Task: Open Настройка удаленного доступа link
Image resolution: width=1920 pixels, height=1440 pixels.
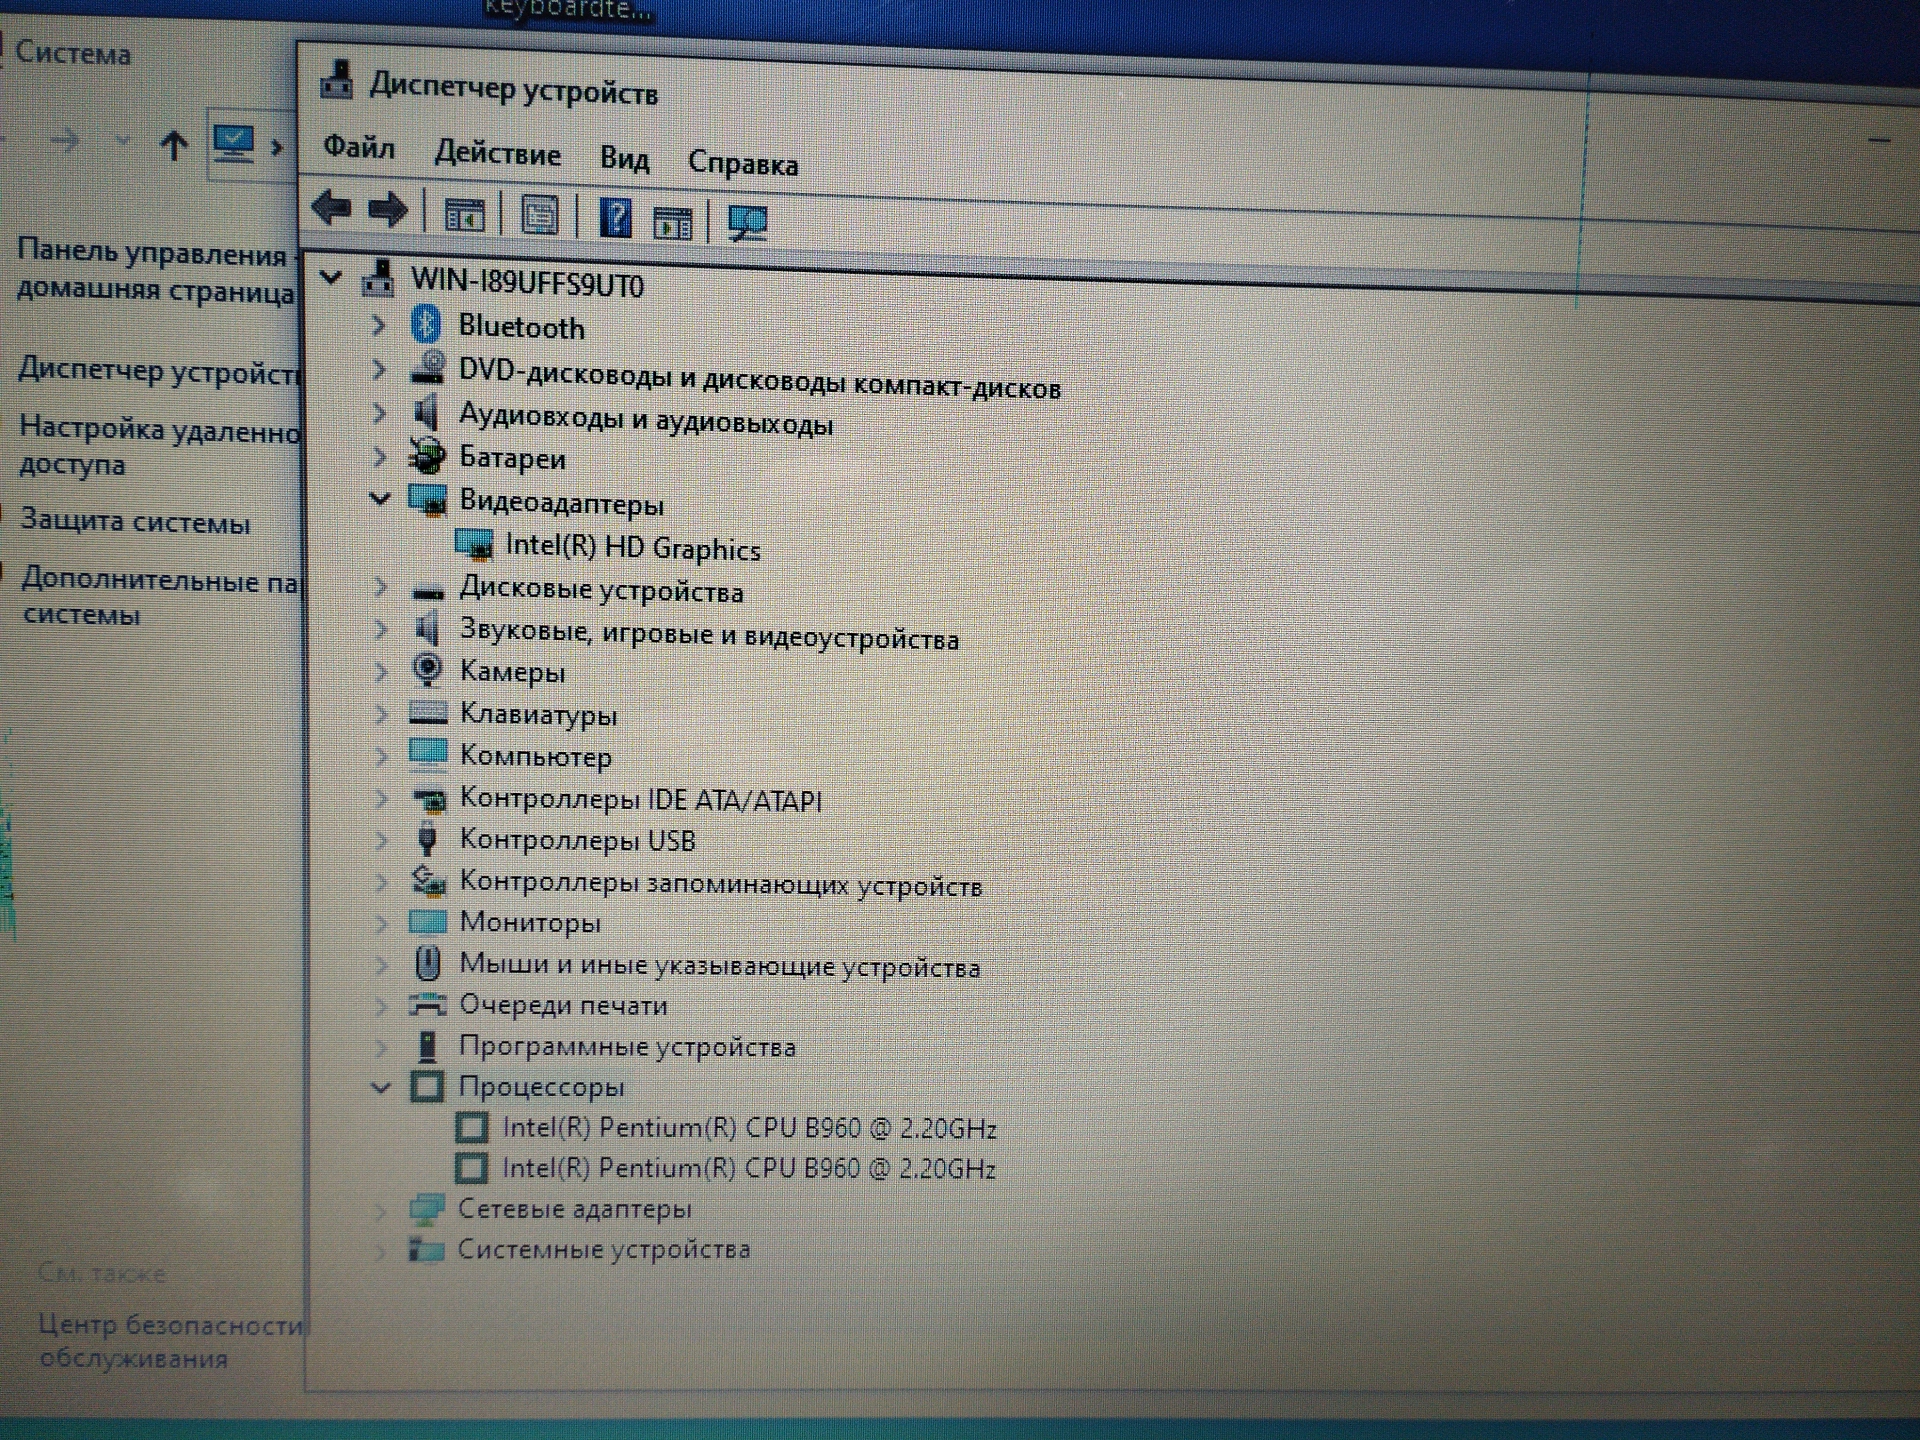Action: [x=160, y=445]
